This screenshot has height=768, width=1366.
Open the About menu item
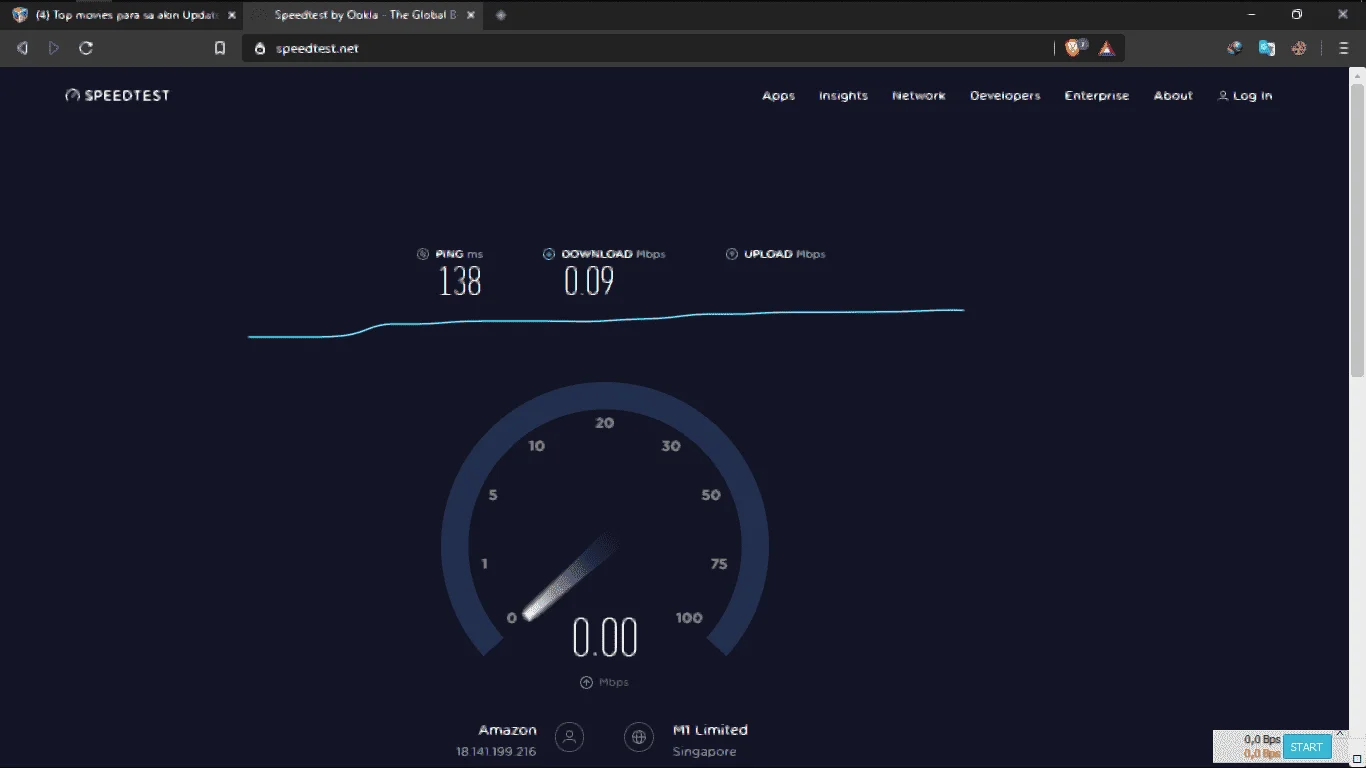pyautogui.click(x=1173, y=96)
